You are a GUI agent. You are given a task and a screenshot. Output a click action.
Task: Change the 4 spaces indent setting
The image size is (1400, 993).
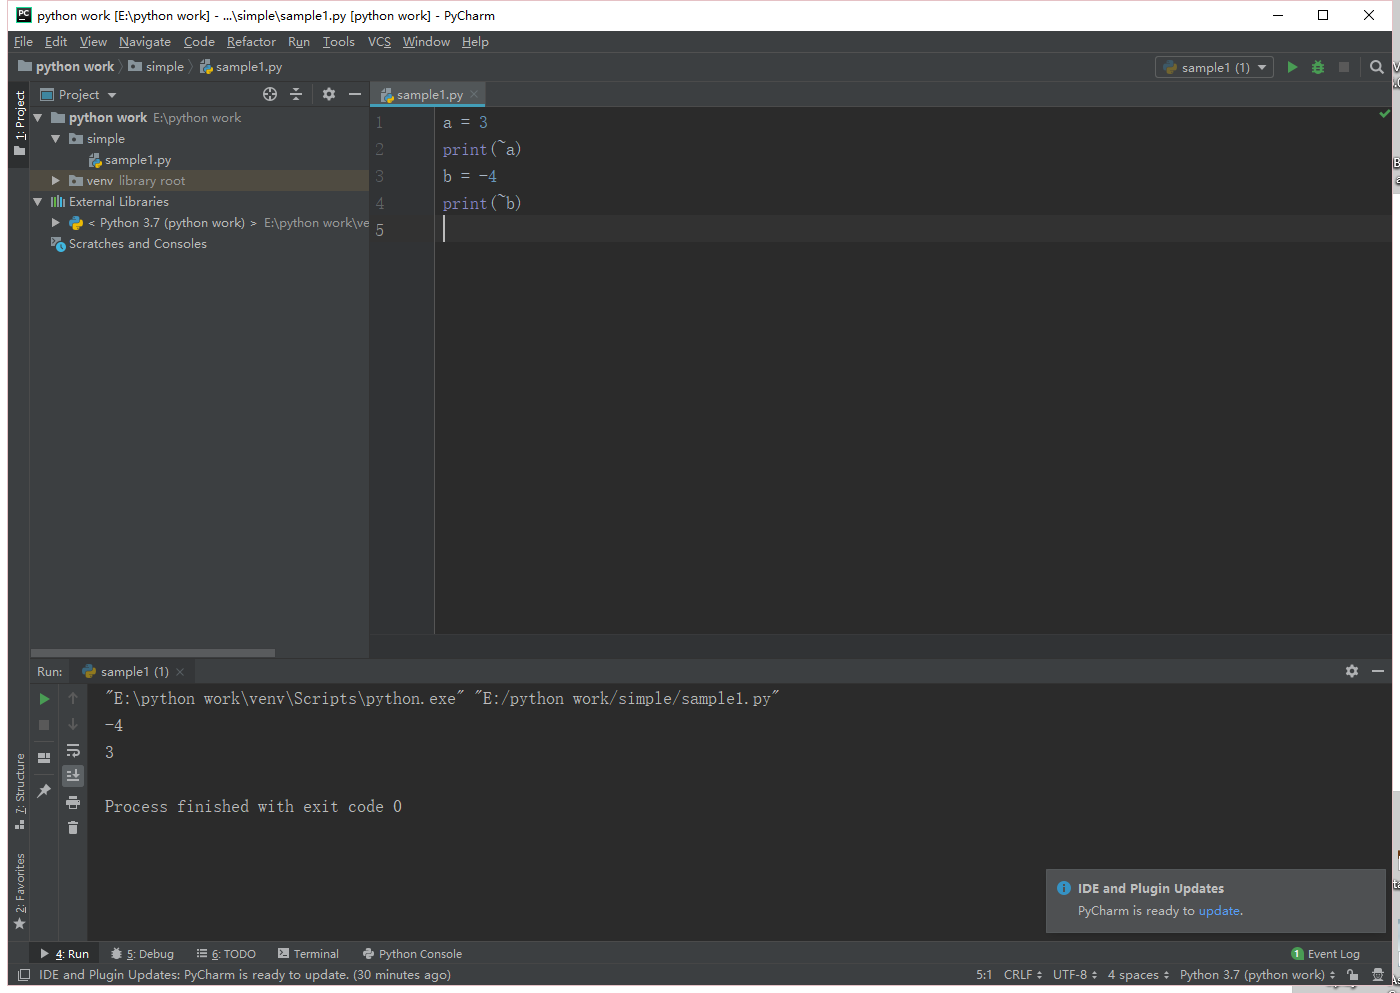(1138, 975)
